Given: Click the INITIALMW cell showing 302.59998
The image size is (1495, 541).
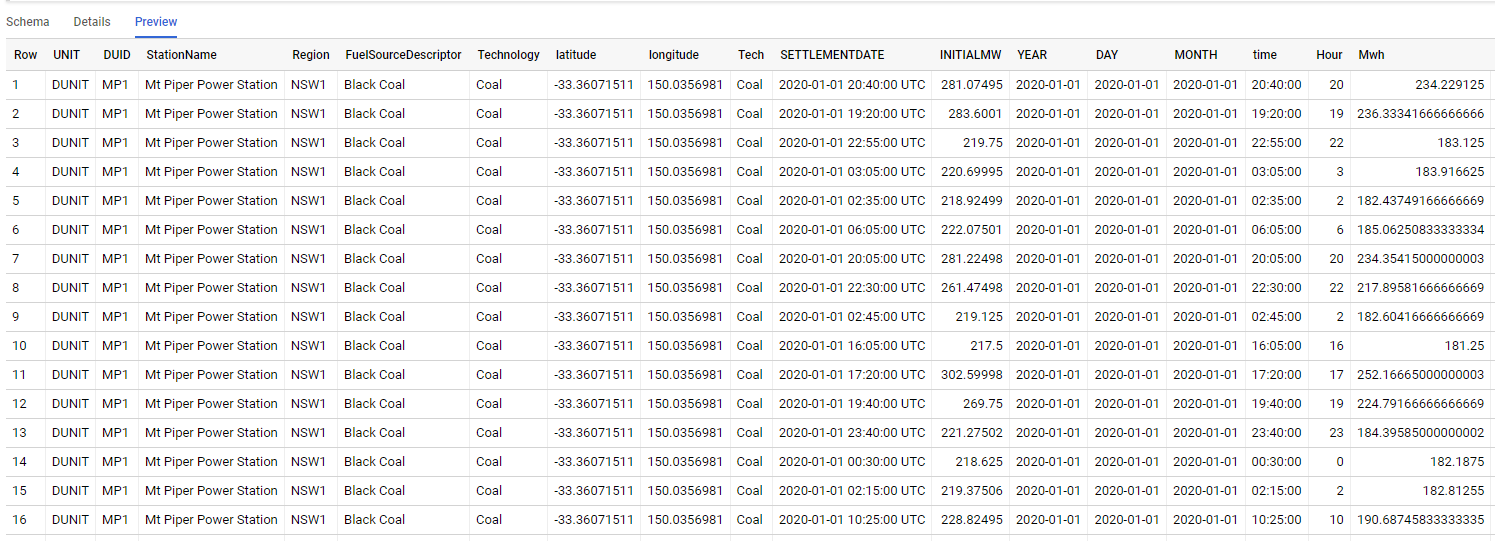Looking at the screenshot, I should click(971, 375).
